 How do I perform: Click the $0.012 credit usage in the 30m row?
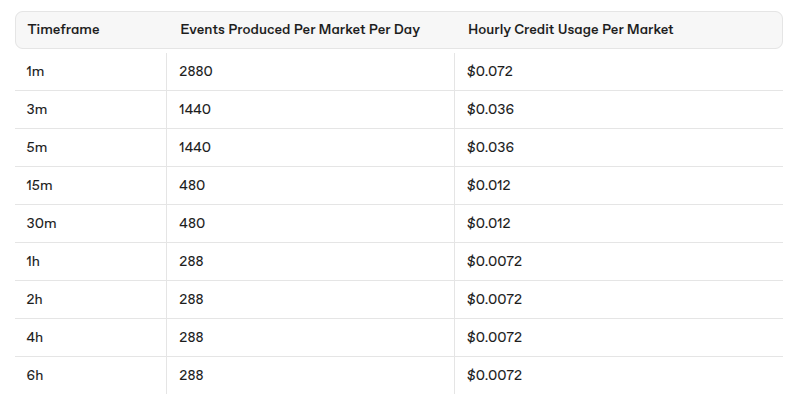point(489,224)
